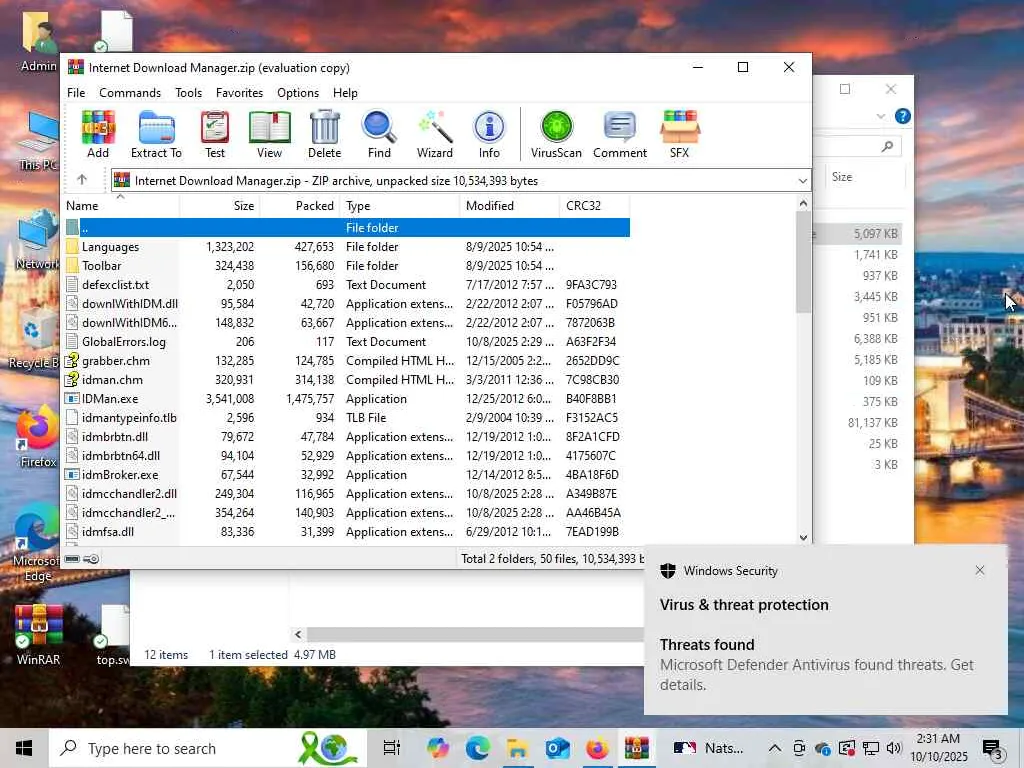Click the volume speaker tray icon

(x=894, y=748)
